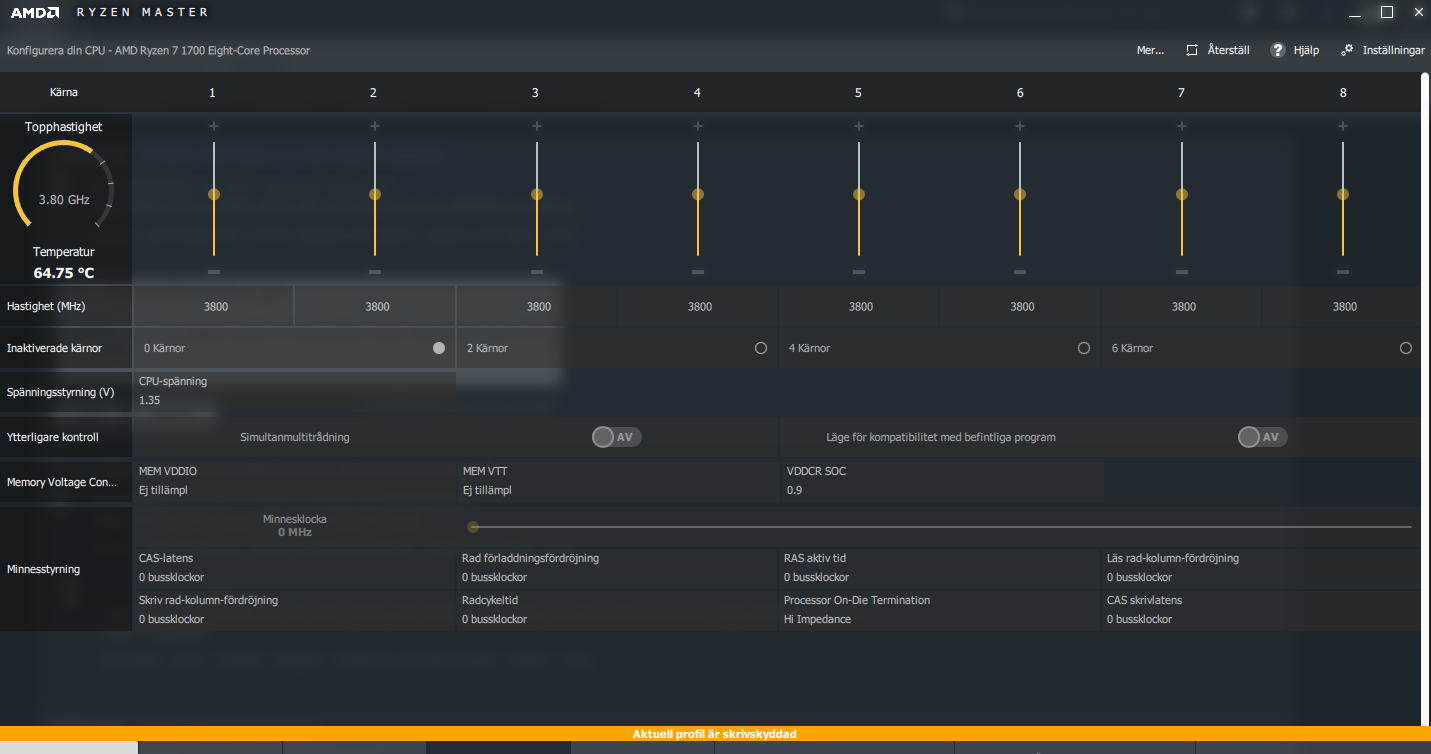This screenshot has width=1431, height=754.
Task: Raise core 4 speed using the plus icon
Action: coord(698,126)
